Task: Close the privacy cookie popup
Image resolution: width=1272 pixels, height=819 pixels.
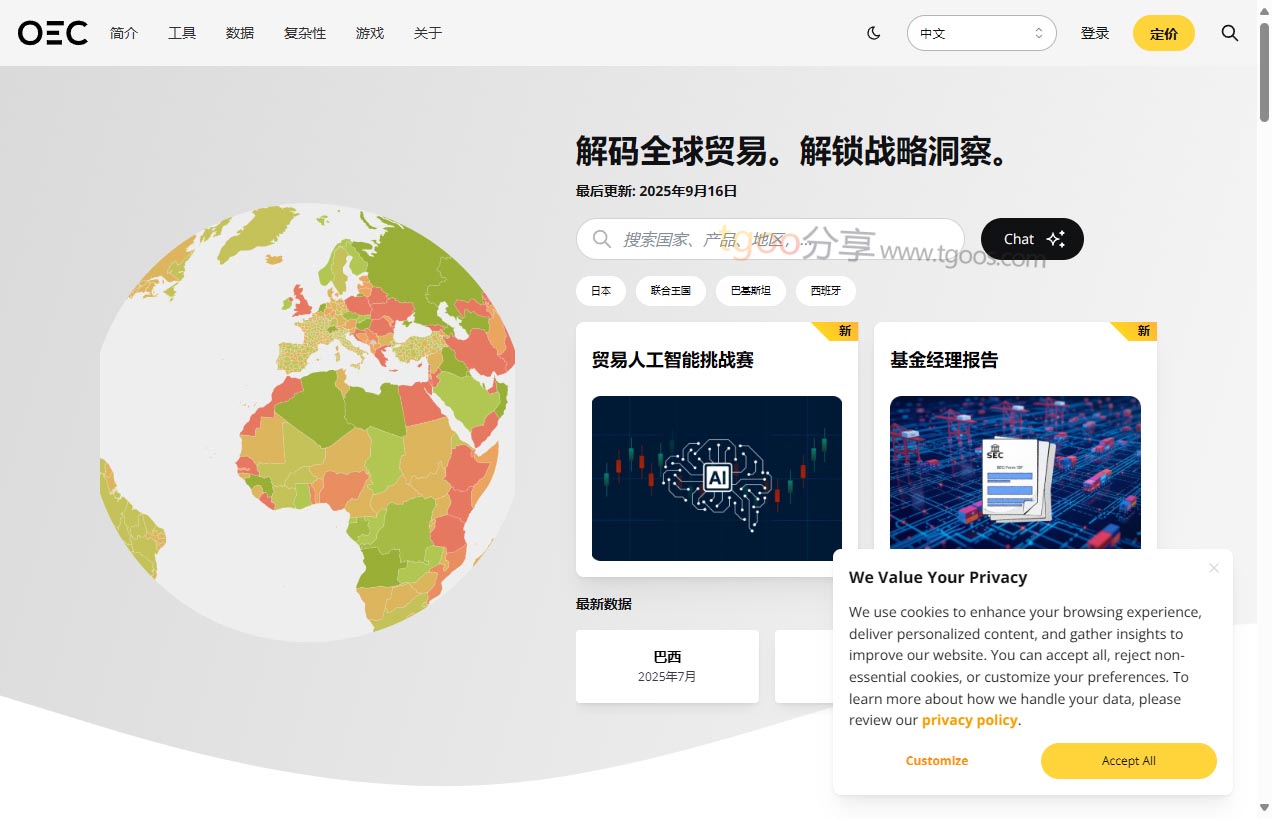Action: [x=1213, y=568]
